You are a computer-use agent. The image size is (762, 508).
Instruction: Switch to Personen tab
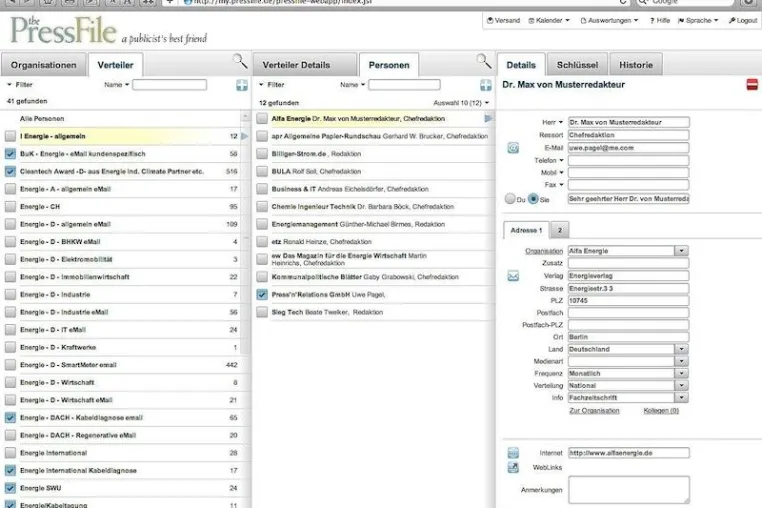(389, 65)
